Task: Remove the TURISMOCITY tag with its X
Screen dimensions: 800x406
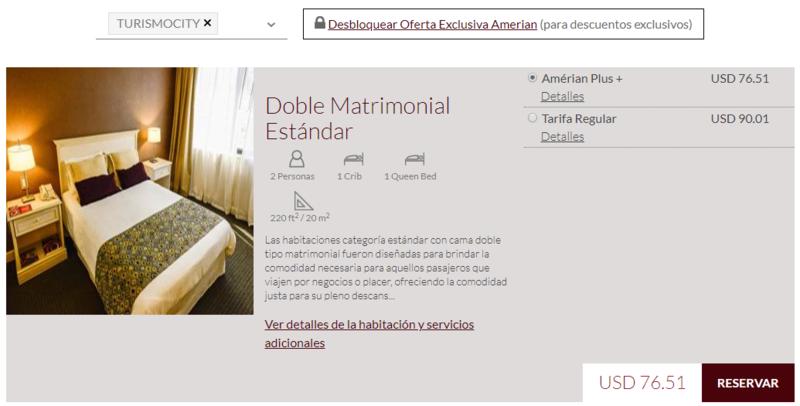Action: pos(207,23)
